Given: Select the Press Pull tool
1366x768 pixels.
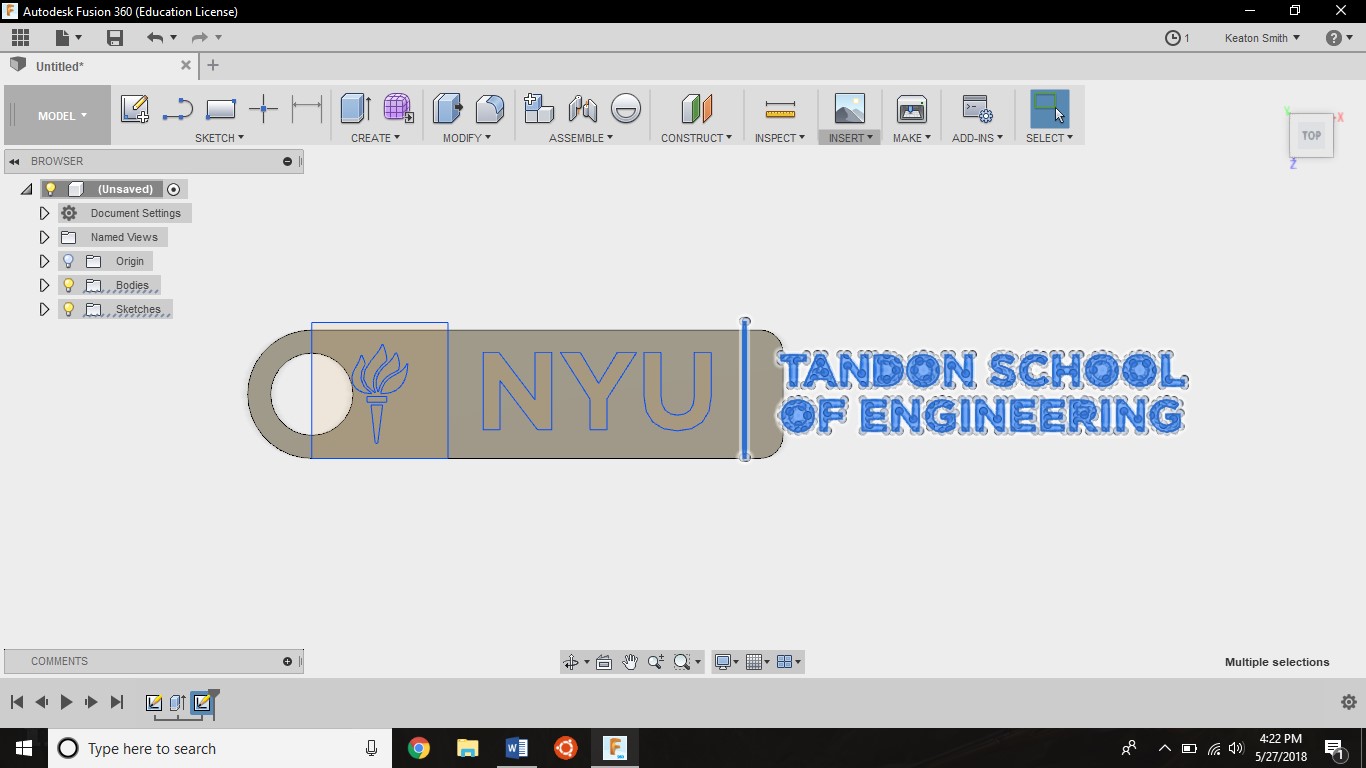Looking at the screenshot, I should [447, 109].
